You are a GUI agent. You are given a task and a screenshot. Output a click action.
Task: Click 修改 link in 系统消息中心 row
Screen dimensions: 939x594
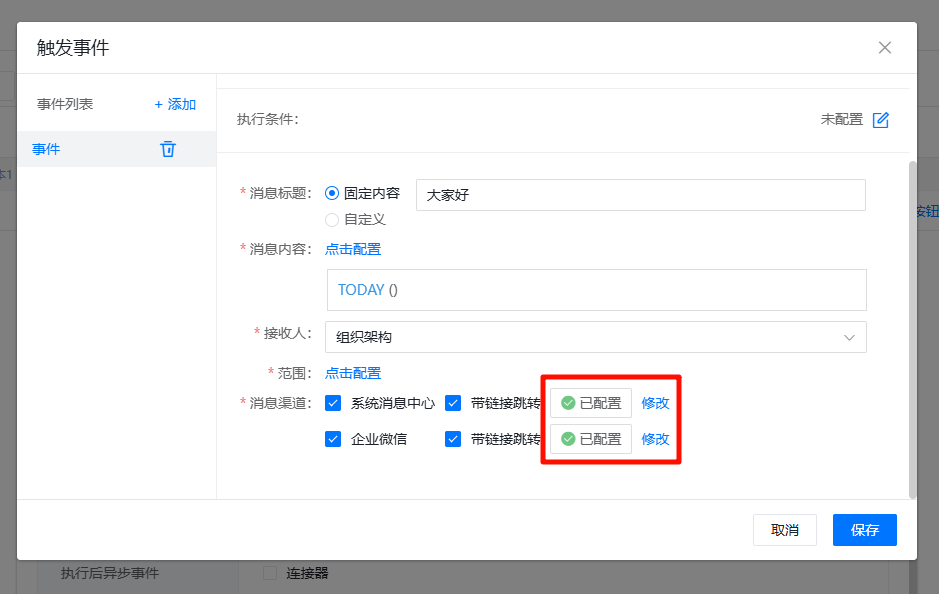[655, 403]
